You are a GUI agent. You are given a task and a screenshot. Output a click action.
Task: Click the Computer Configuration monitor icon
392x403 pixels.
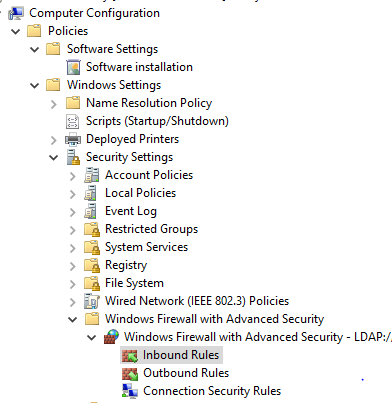point(16,13)
